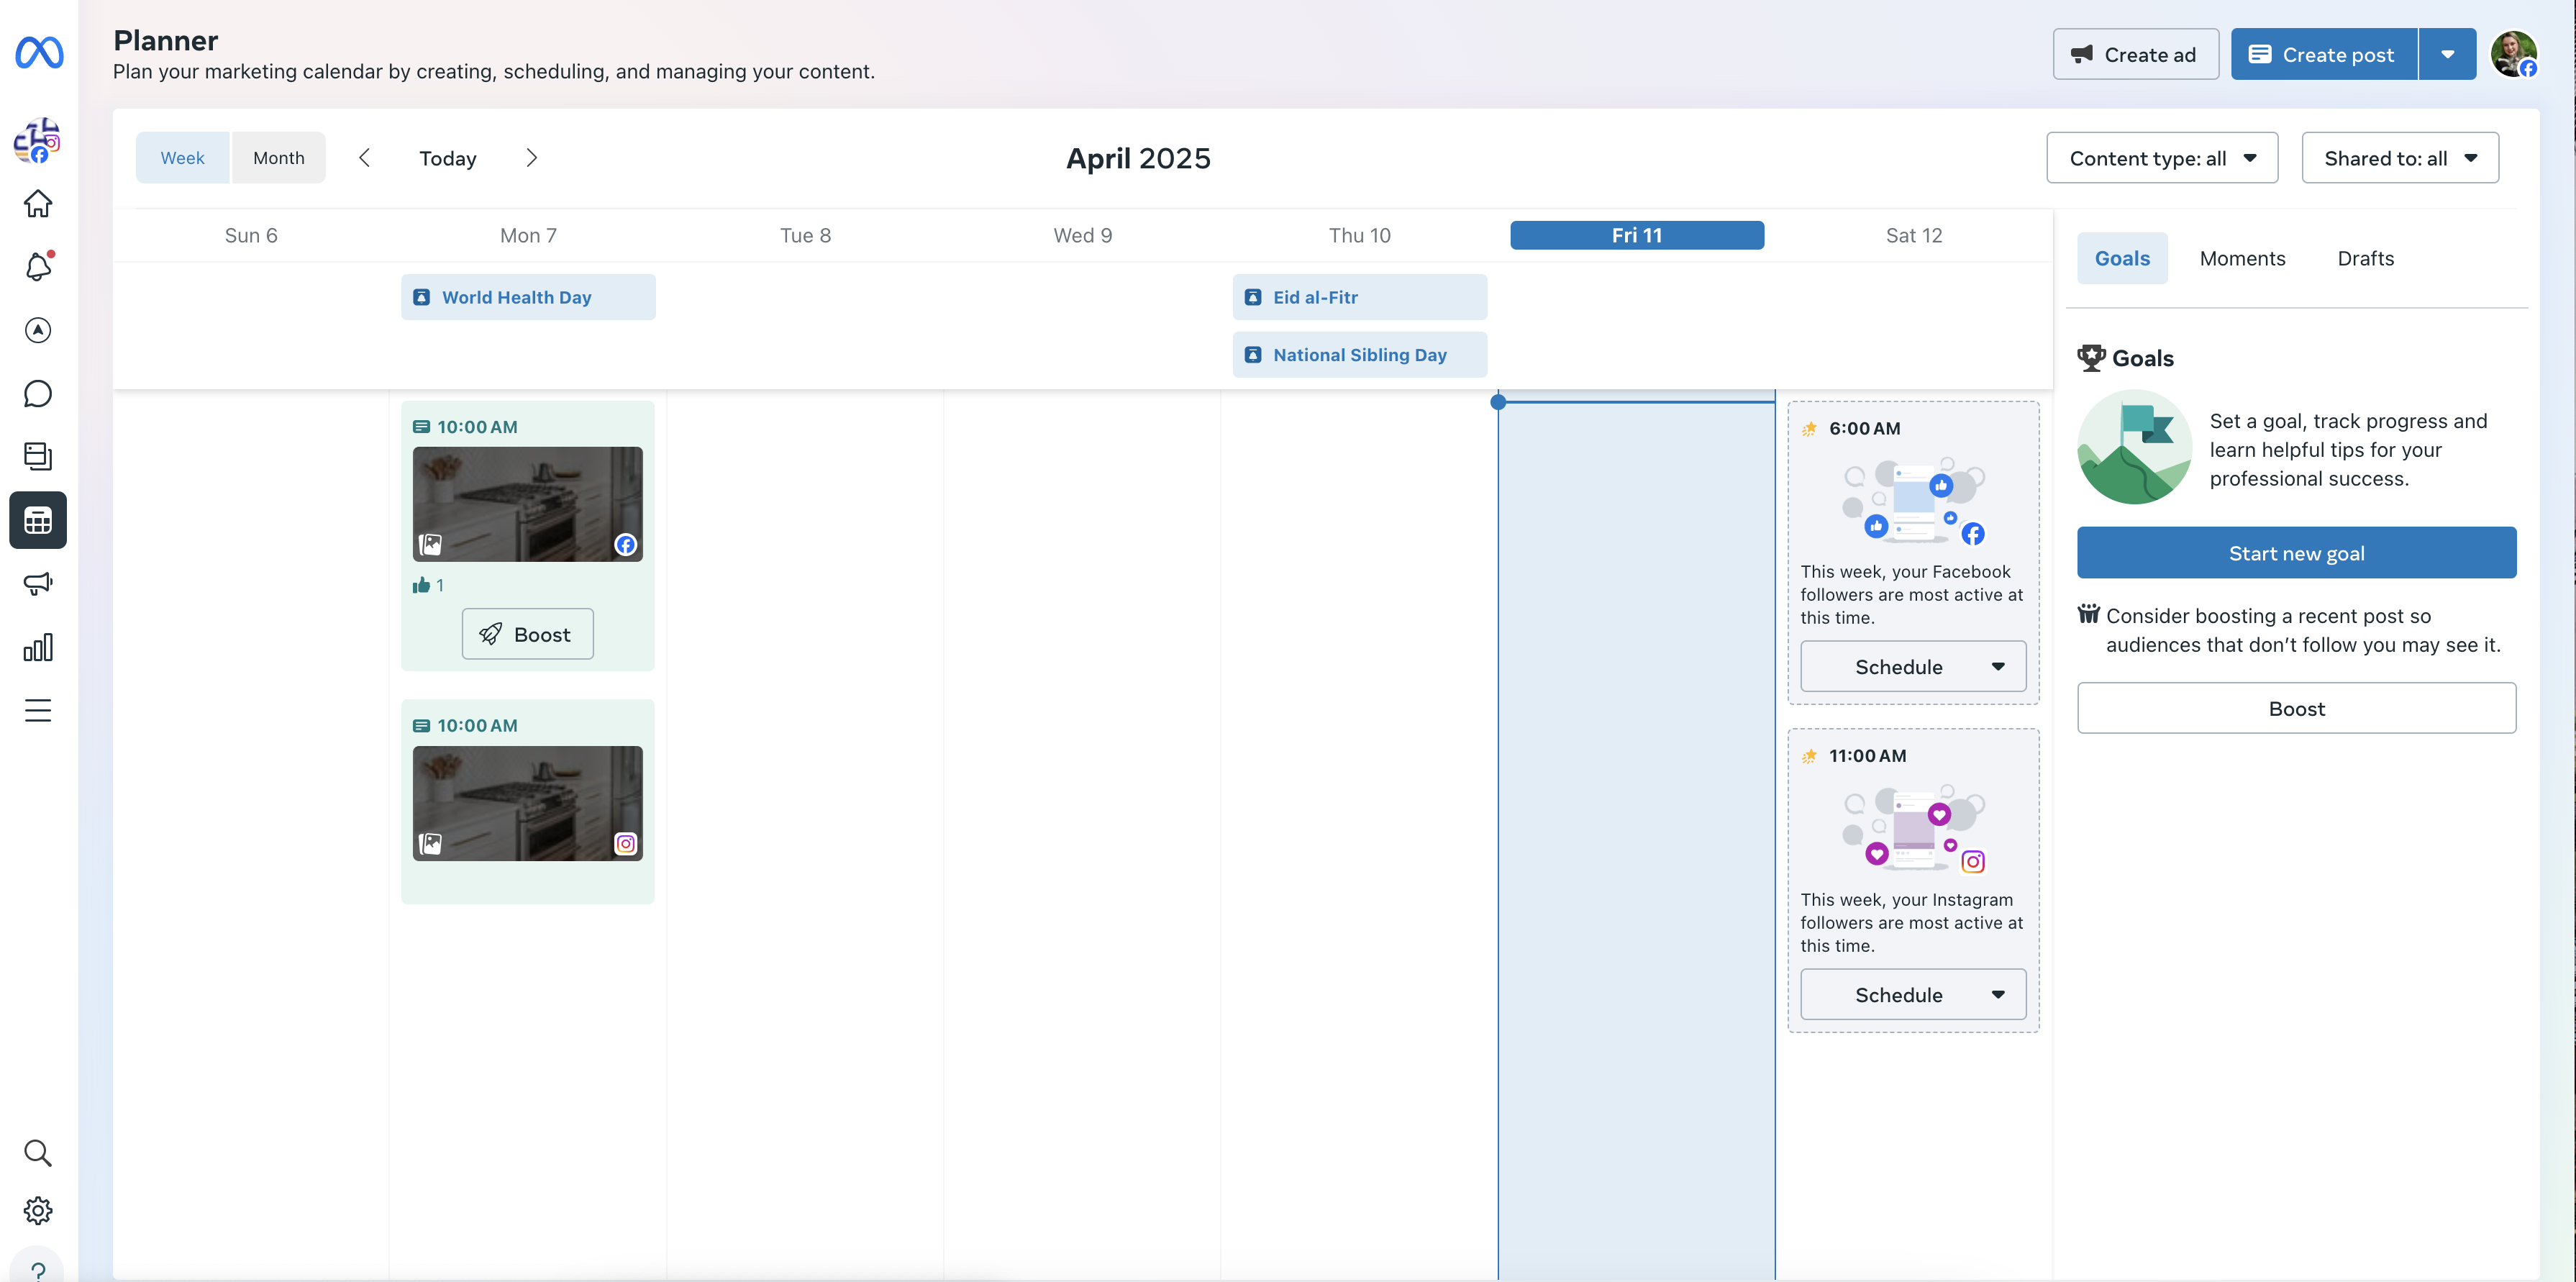The height and width of the screenshot is (1282, 2576).
Task: Open the goal flag mountain illustration
Action: 2135,447
